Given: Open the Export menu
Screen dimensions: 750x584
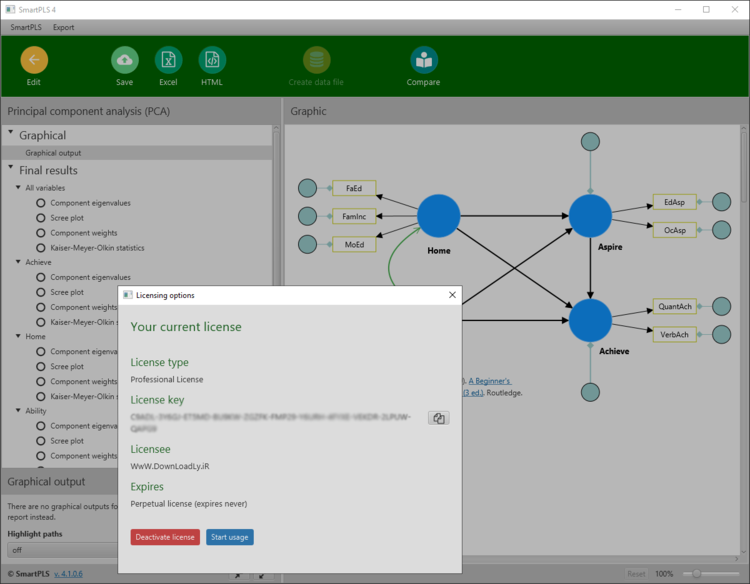Looking at the screenshot, I should click(x=63, y=27).
